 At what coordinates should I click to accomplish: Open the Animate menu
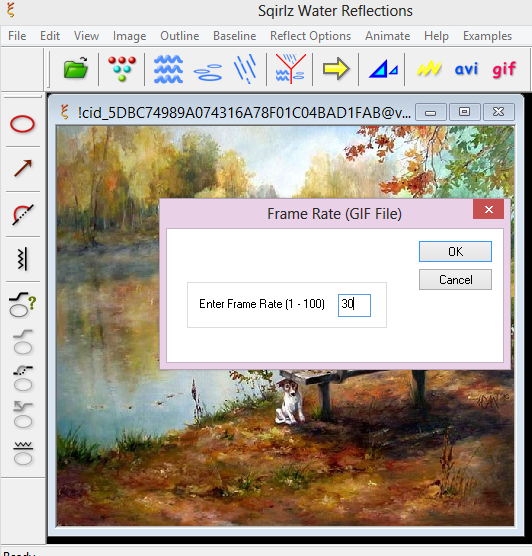tap(387, 36)
